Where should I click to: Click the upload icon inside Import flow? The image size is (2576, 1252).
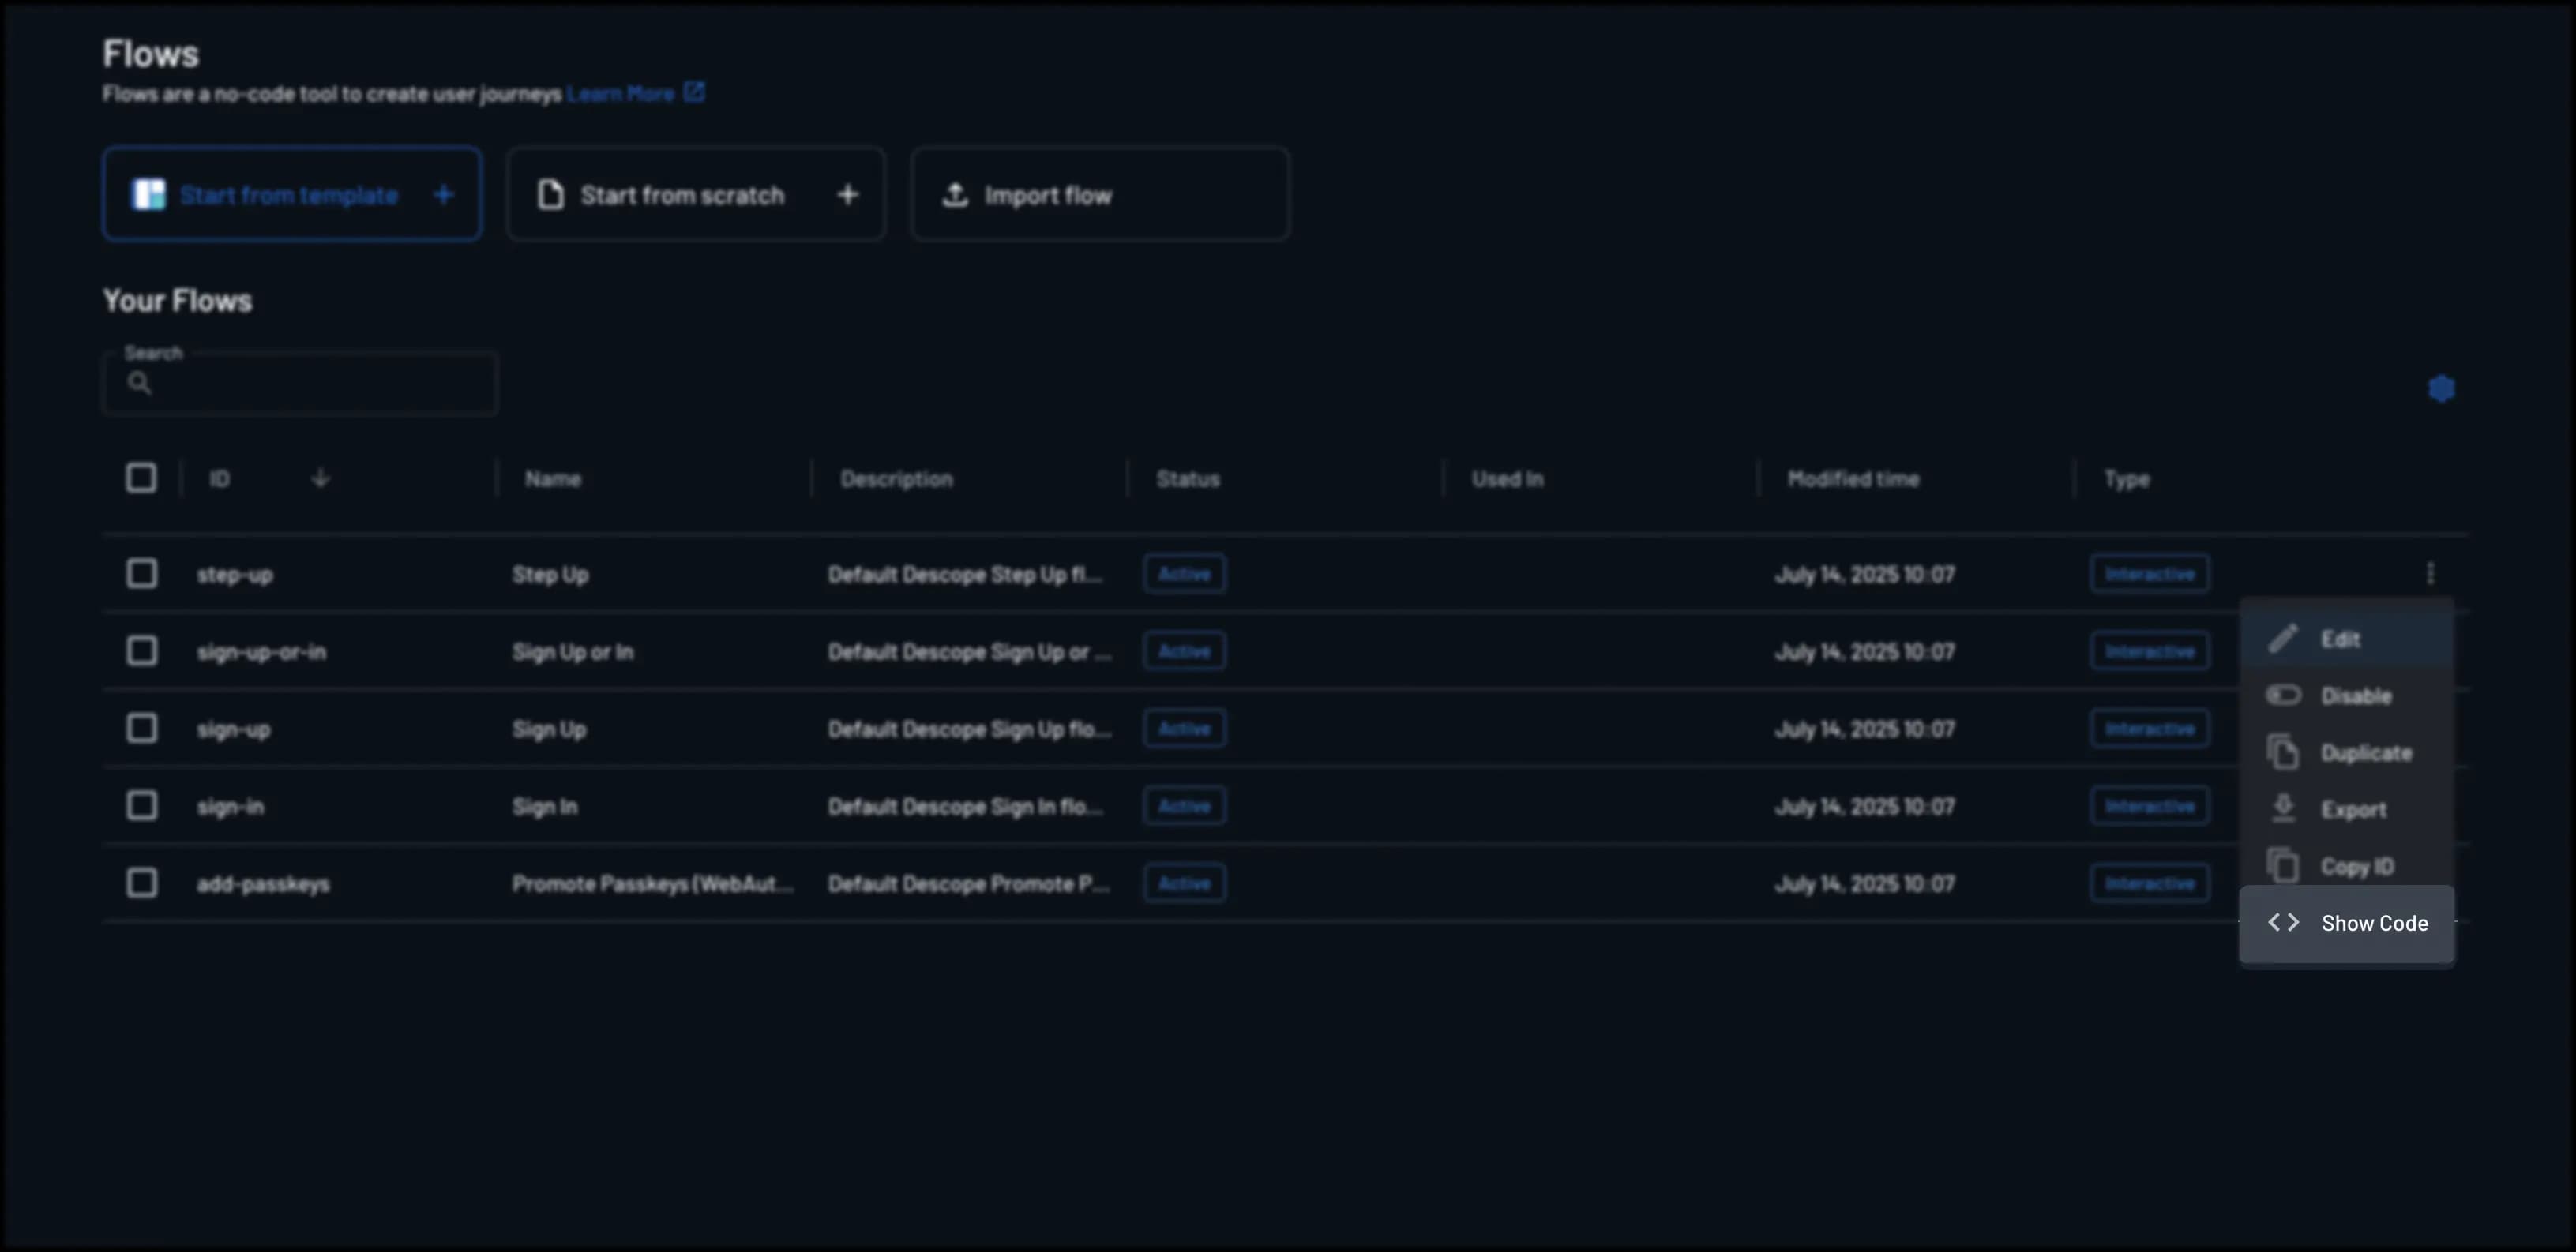point(956,195)
